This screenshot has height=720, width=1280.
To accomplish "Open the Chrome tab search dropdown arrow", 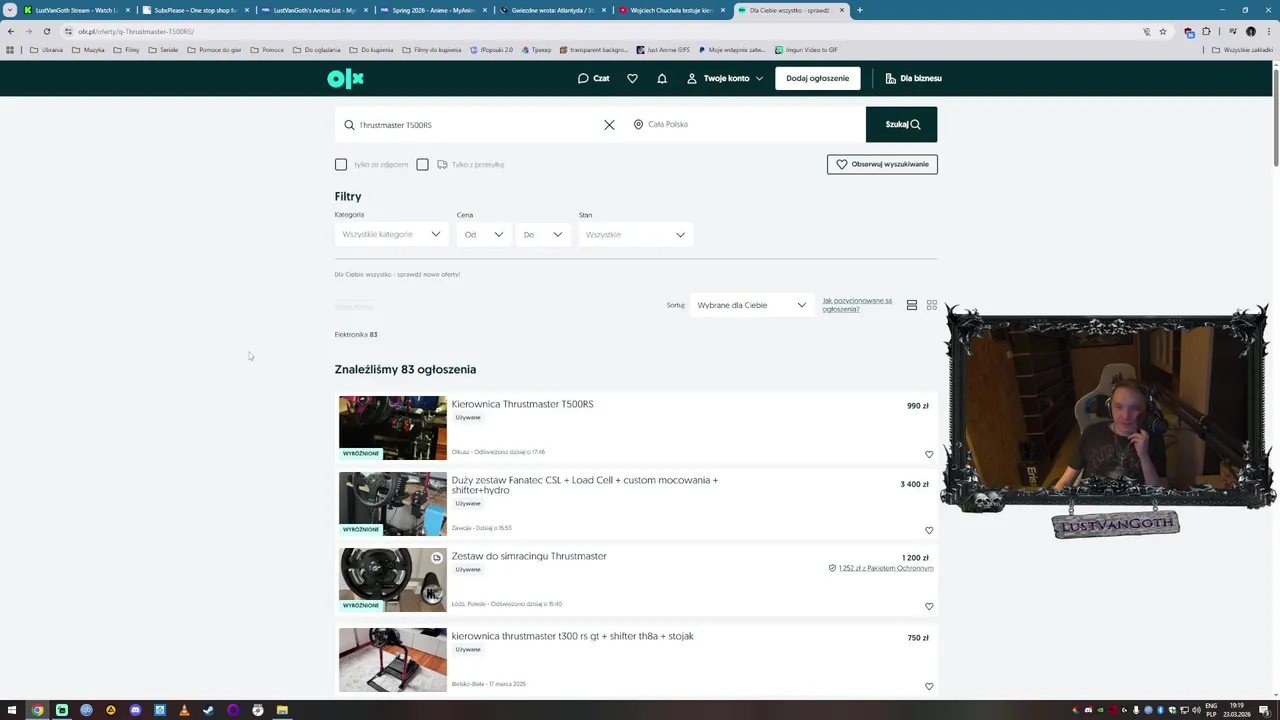I will click(10, 10).
